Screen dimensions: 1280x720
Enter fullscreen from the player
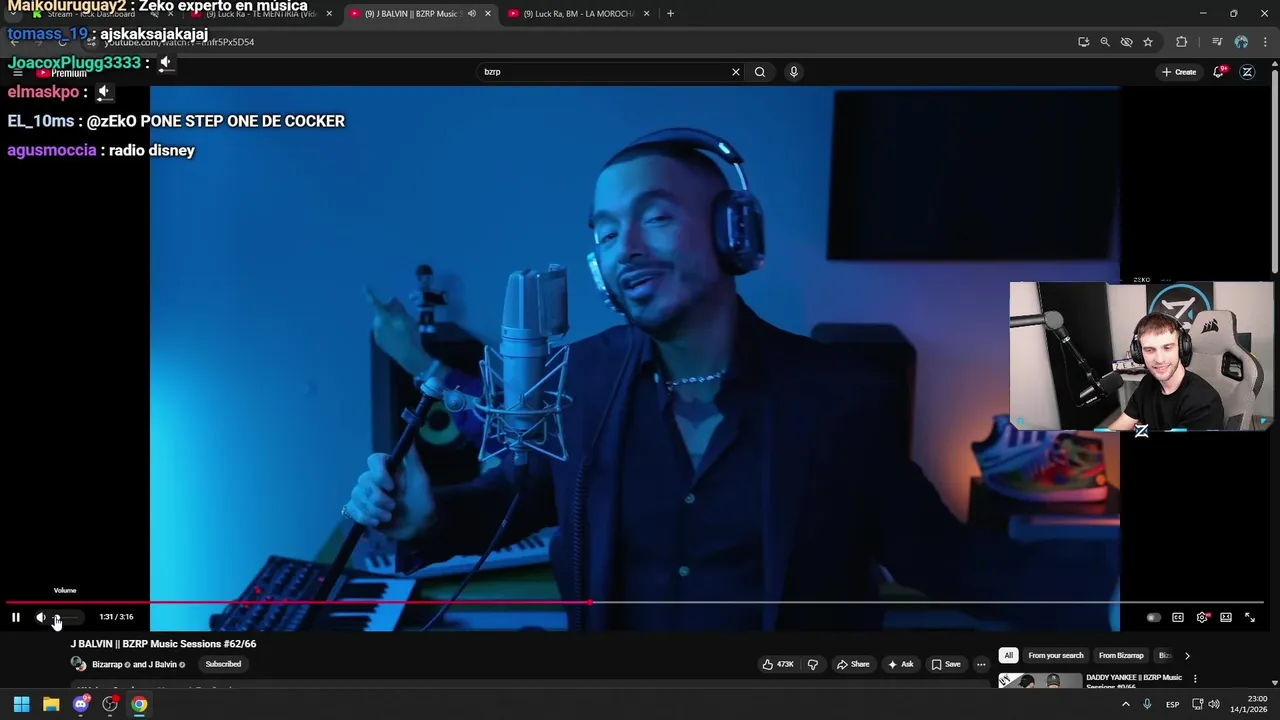tap(1250, 618)
